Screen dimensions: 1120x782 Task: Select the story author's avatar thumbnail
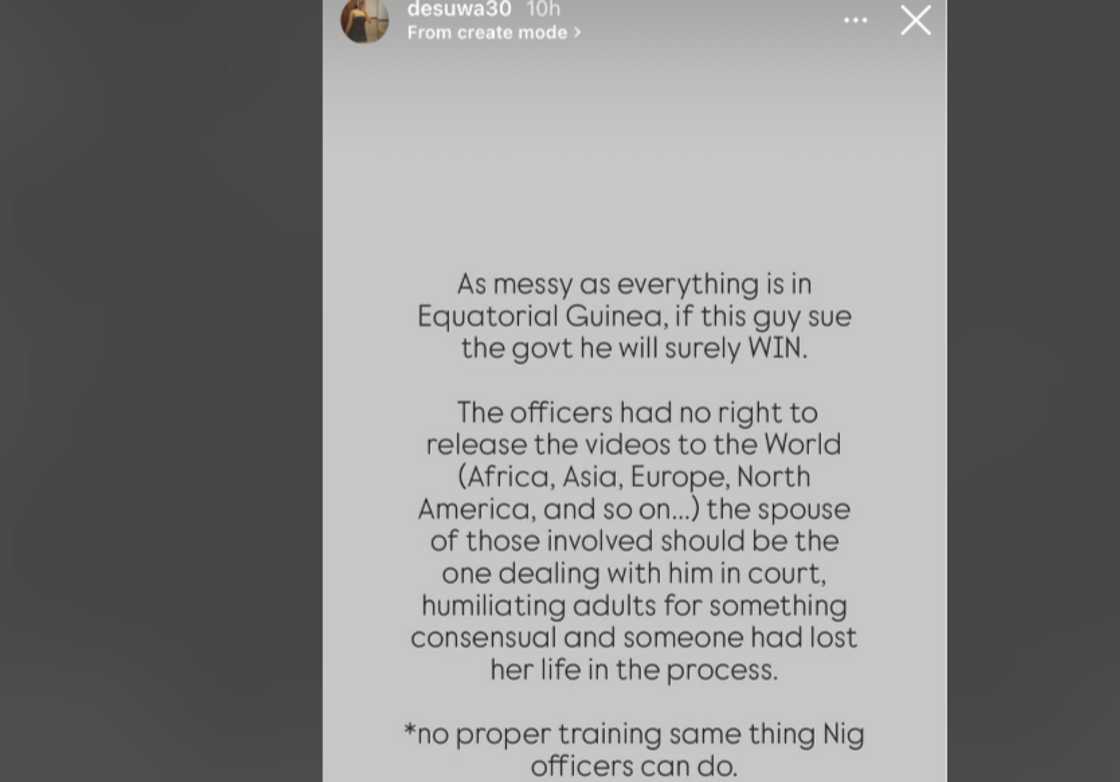tap(365, 21)
